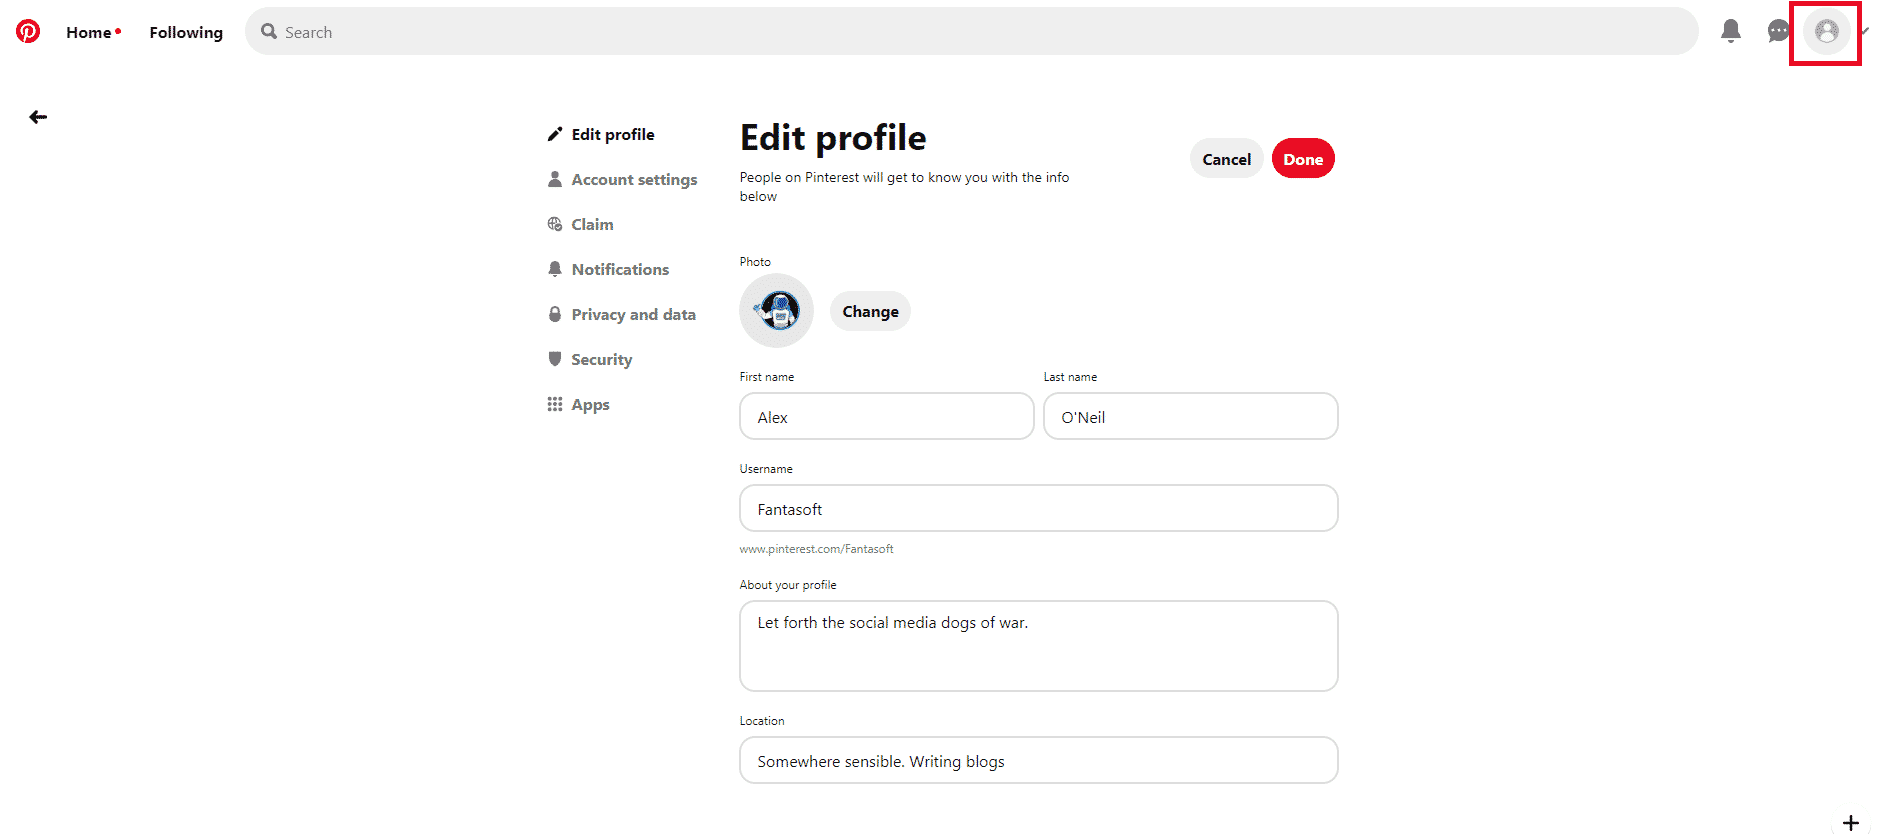Click the First name field containing Alex
The width and height of the screenshot is (1888, 834).
[887, 416]
